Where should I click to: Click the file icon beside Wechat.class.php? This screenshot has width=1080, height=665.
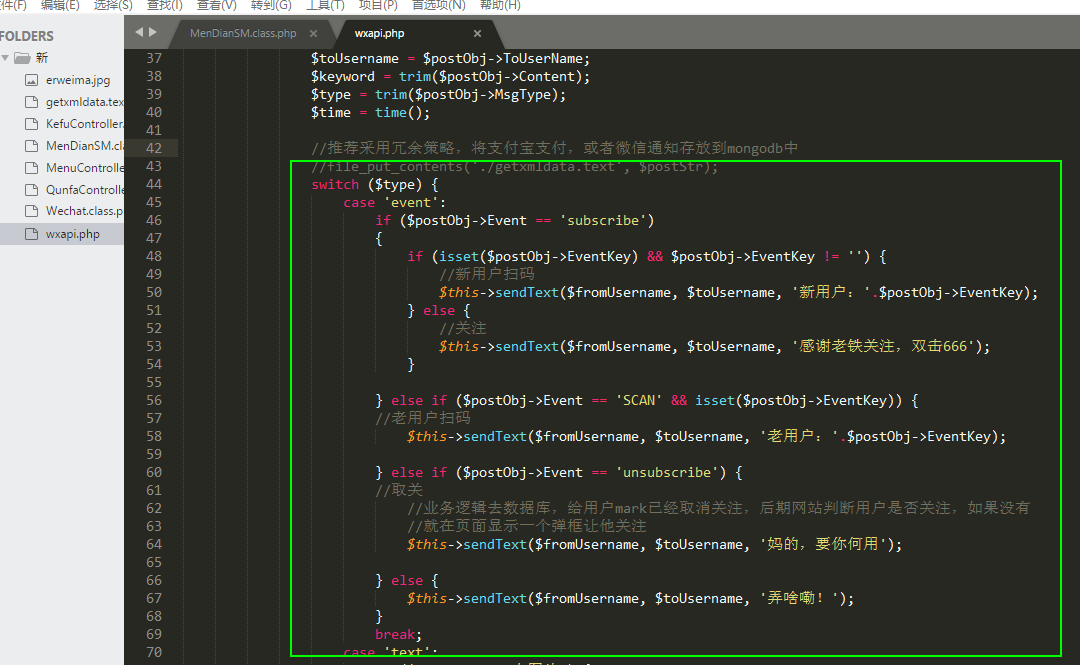(31, 212)
